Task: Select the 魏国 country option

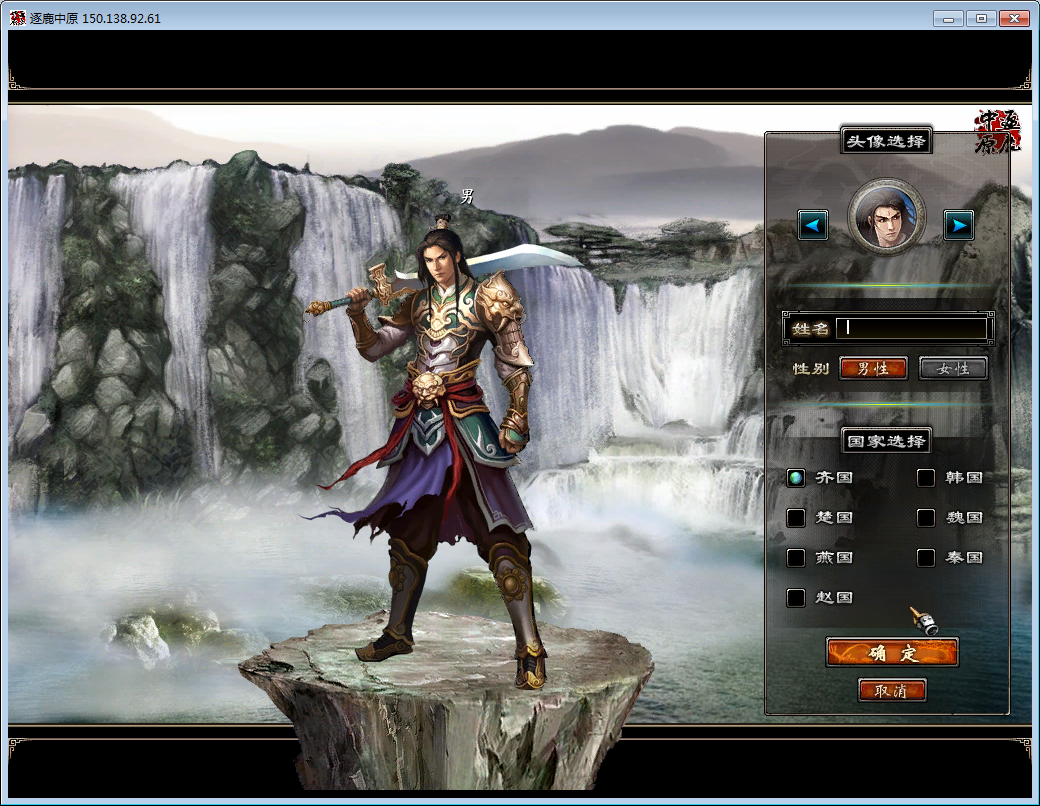Action: tap(926, 517)
